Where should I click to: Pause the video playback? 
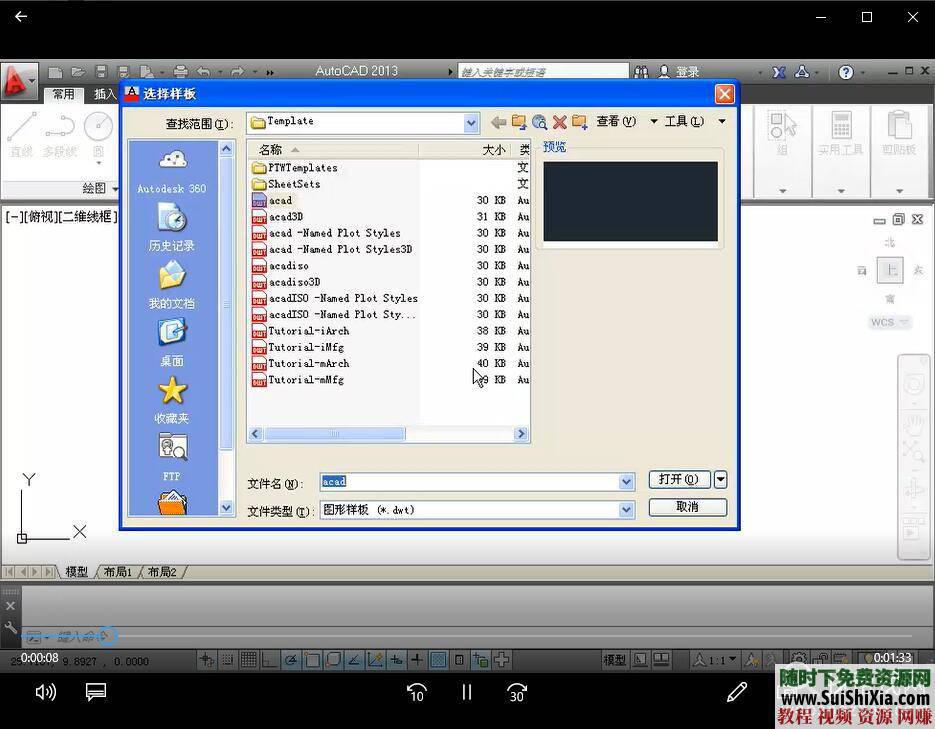pyautogui.click(x=466, y=692)
